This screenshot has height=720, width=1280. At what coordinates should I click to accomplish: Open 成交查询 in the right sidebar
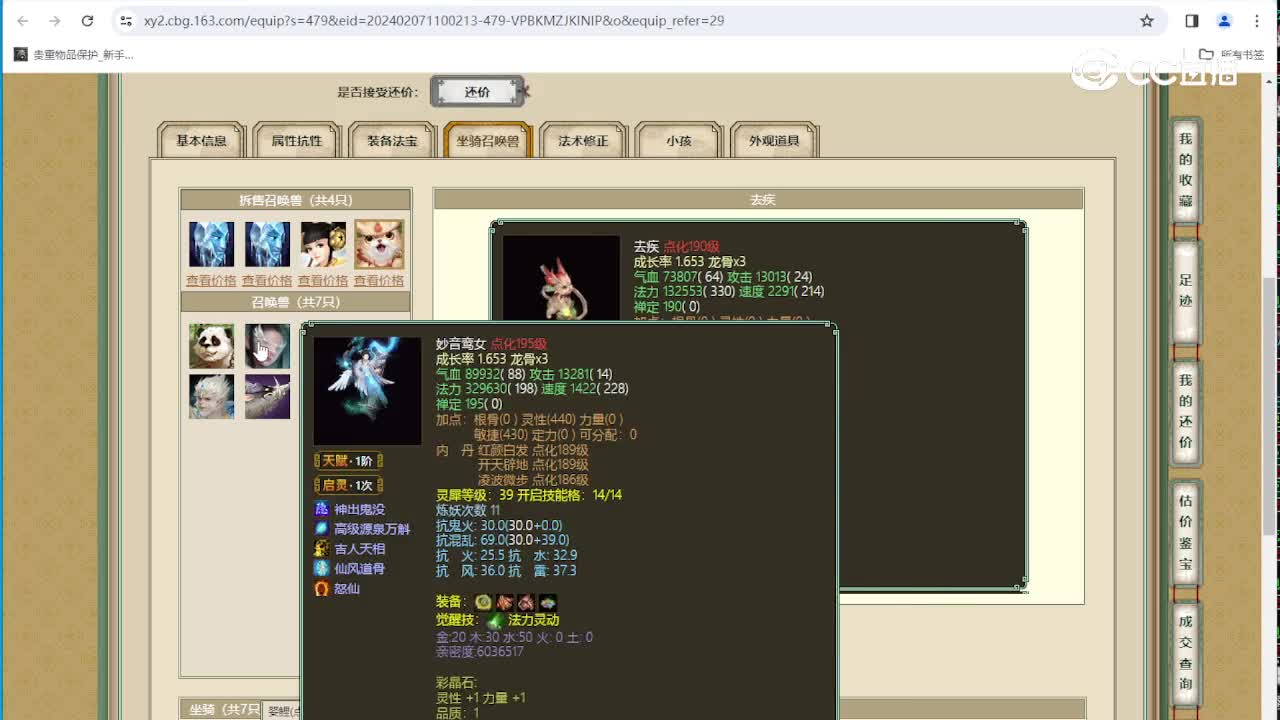pos(1185,652)
